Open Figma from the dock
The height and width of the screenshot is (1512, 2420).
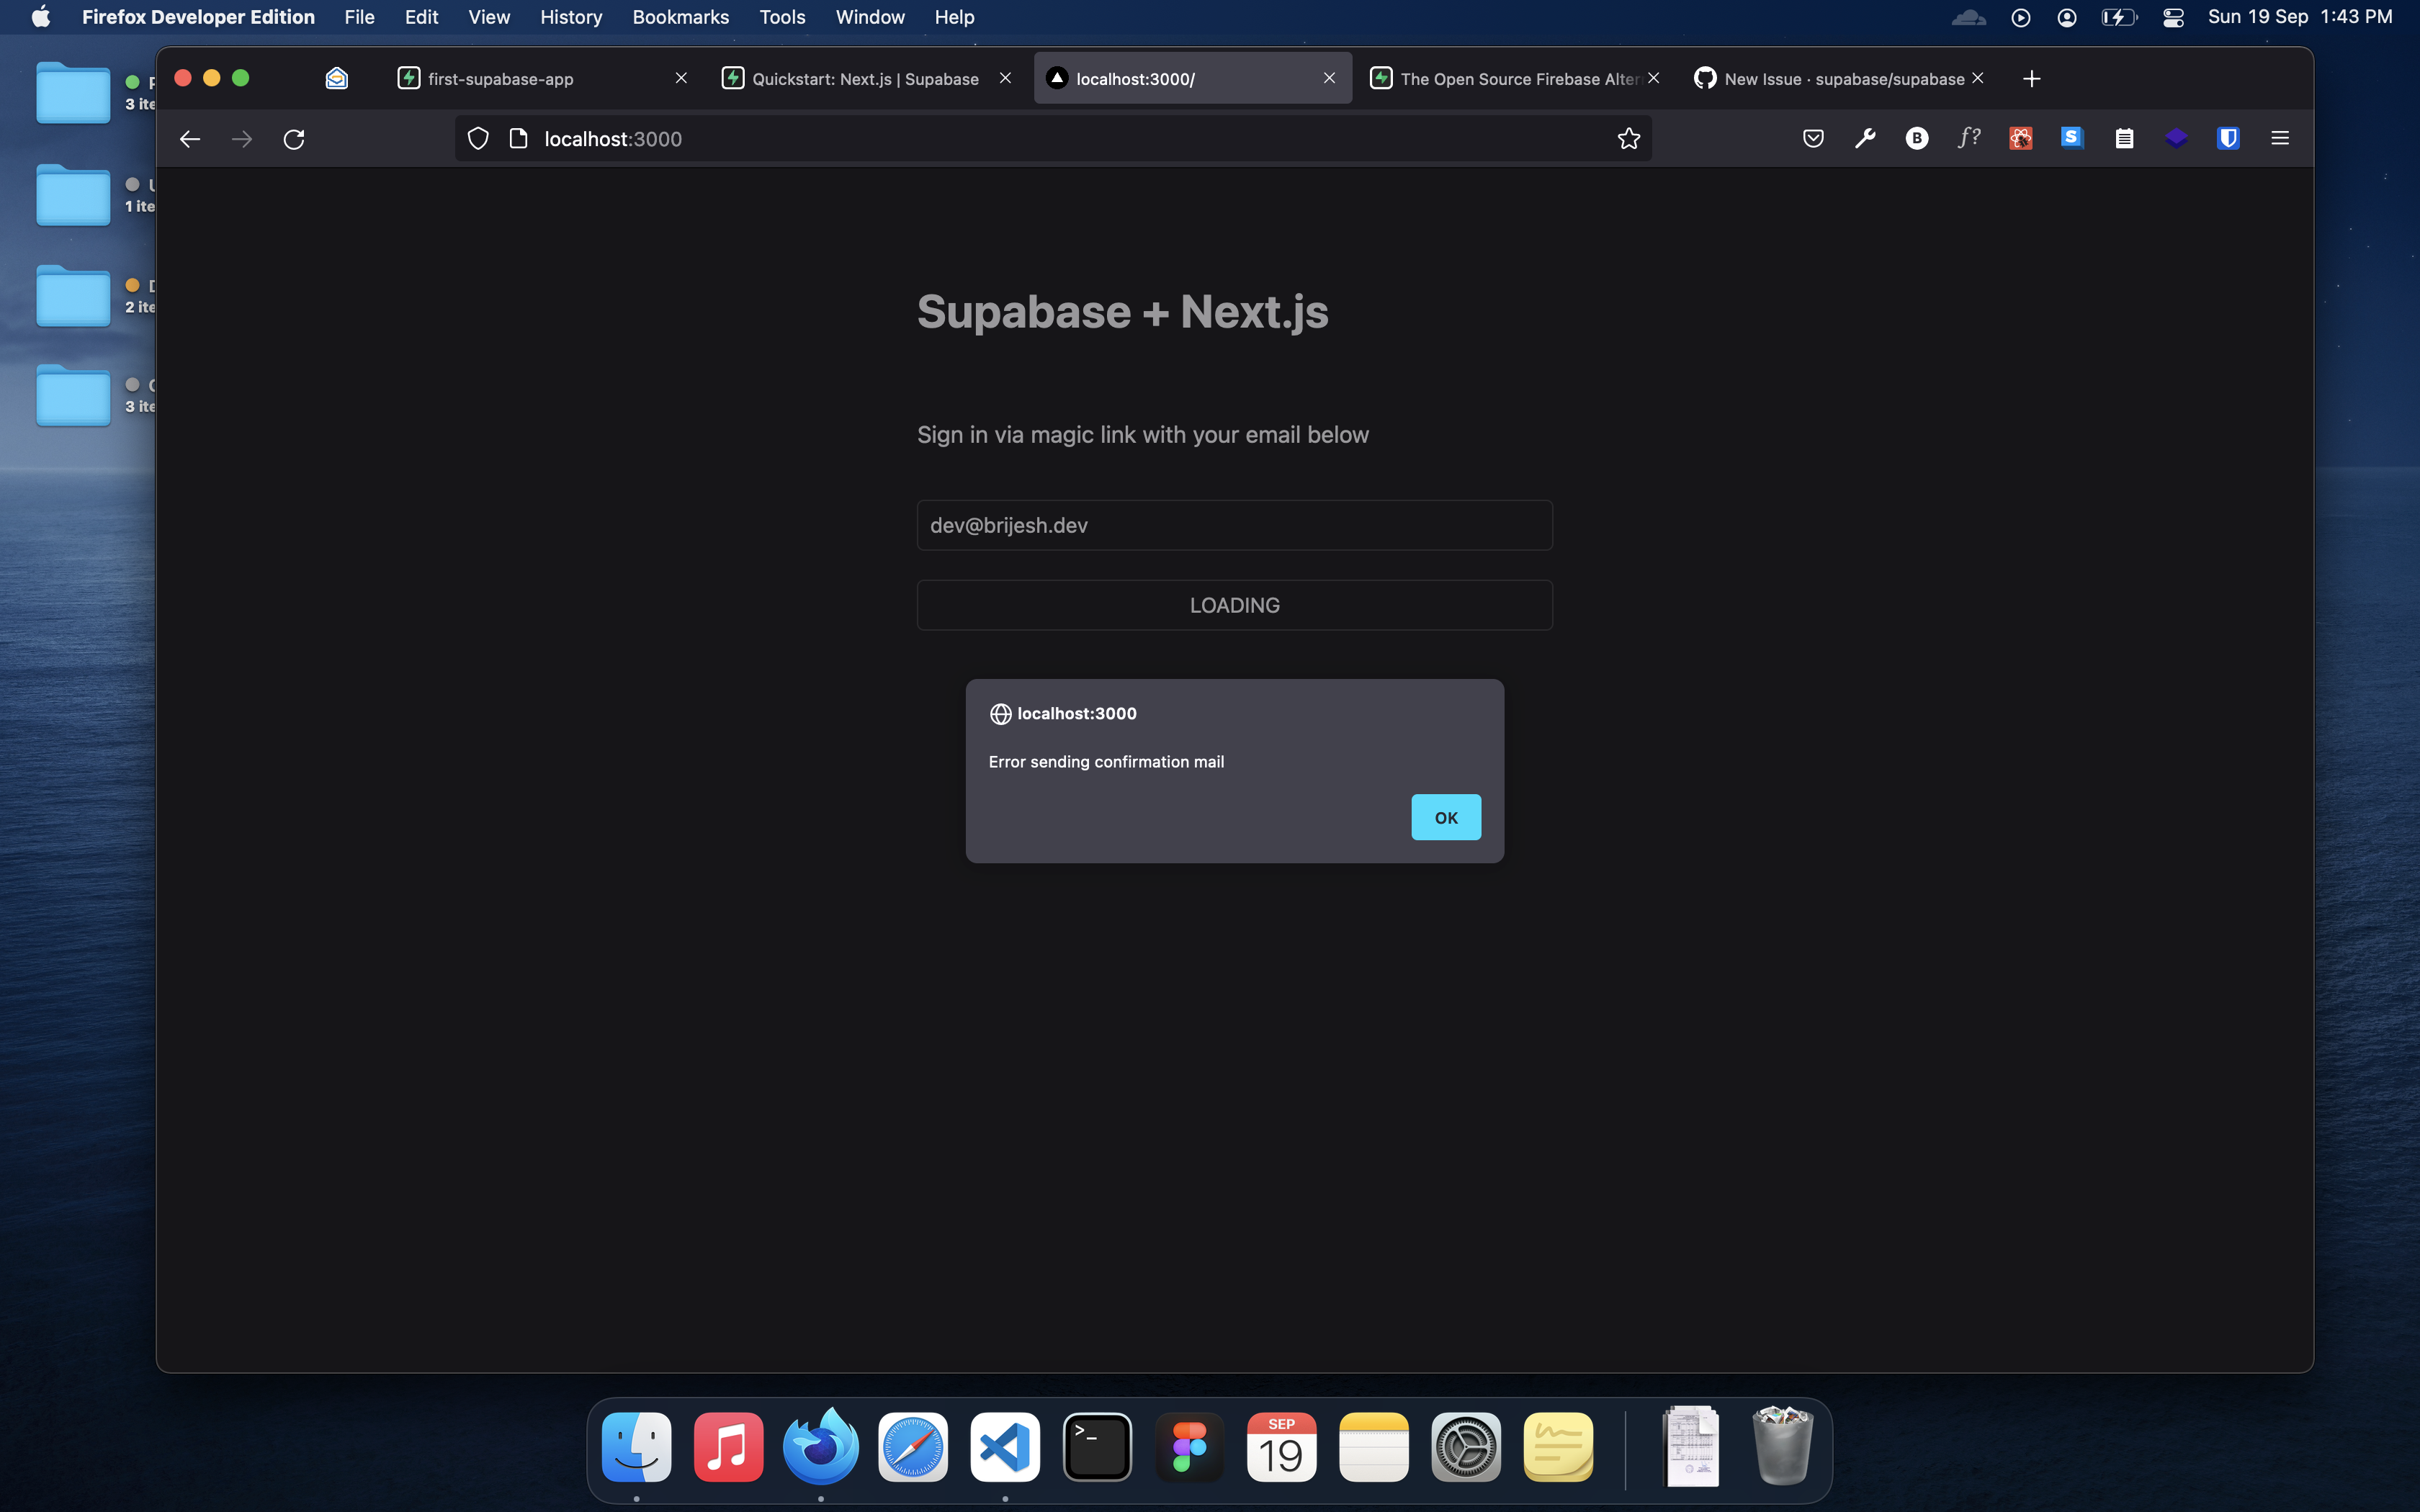click(x=1189, y=1447)
